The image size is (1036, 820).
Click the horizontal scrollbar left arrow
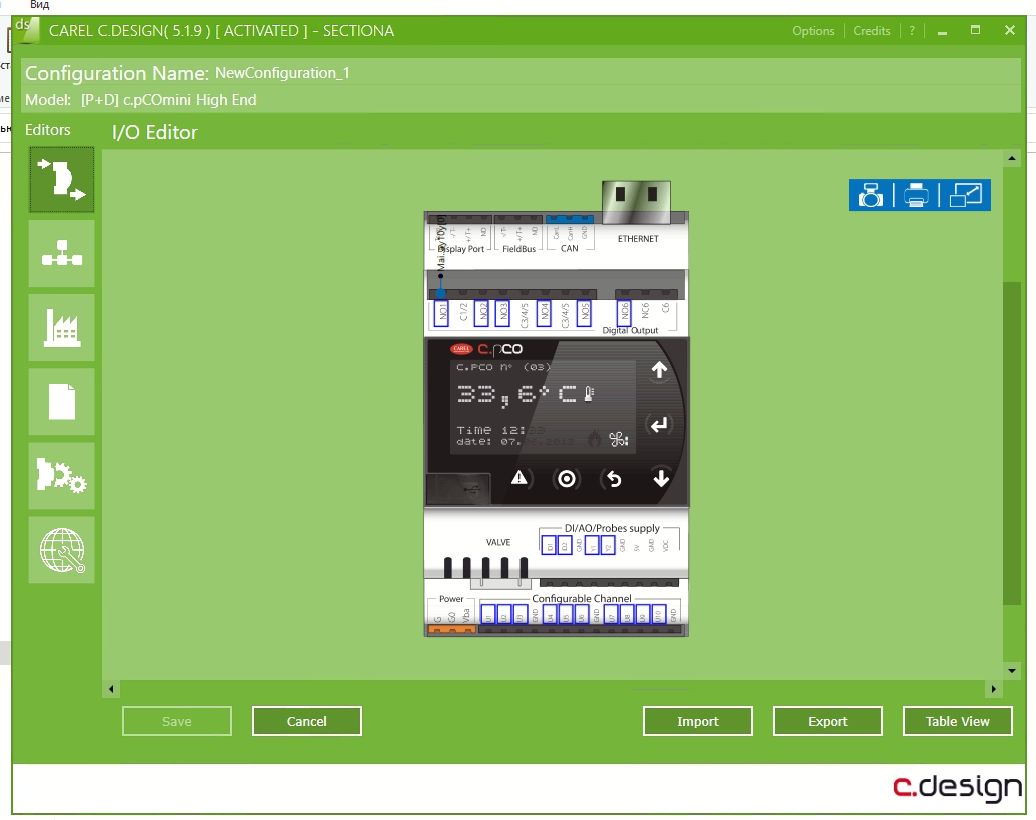111,689
